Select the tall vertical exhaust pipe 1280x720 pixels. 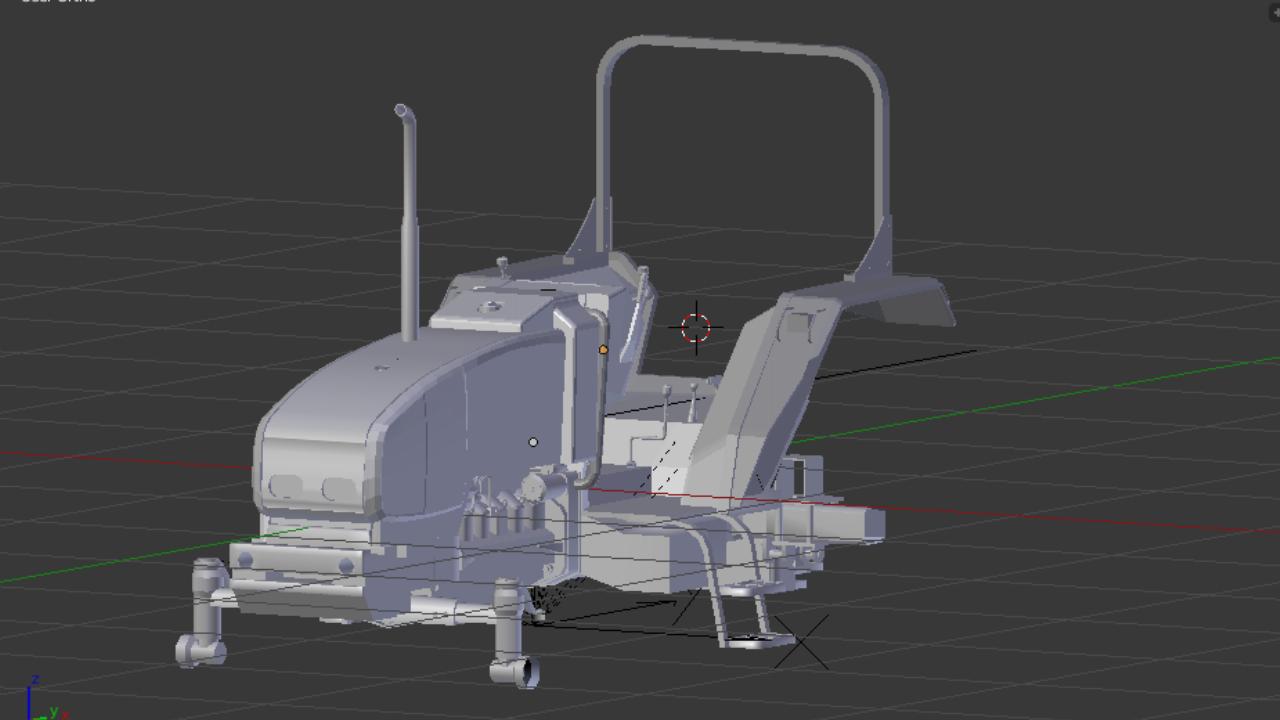[x=407, y=222]
